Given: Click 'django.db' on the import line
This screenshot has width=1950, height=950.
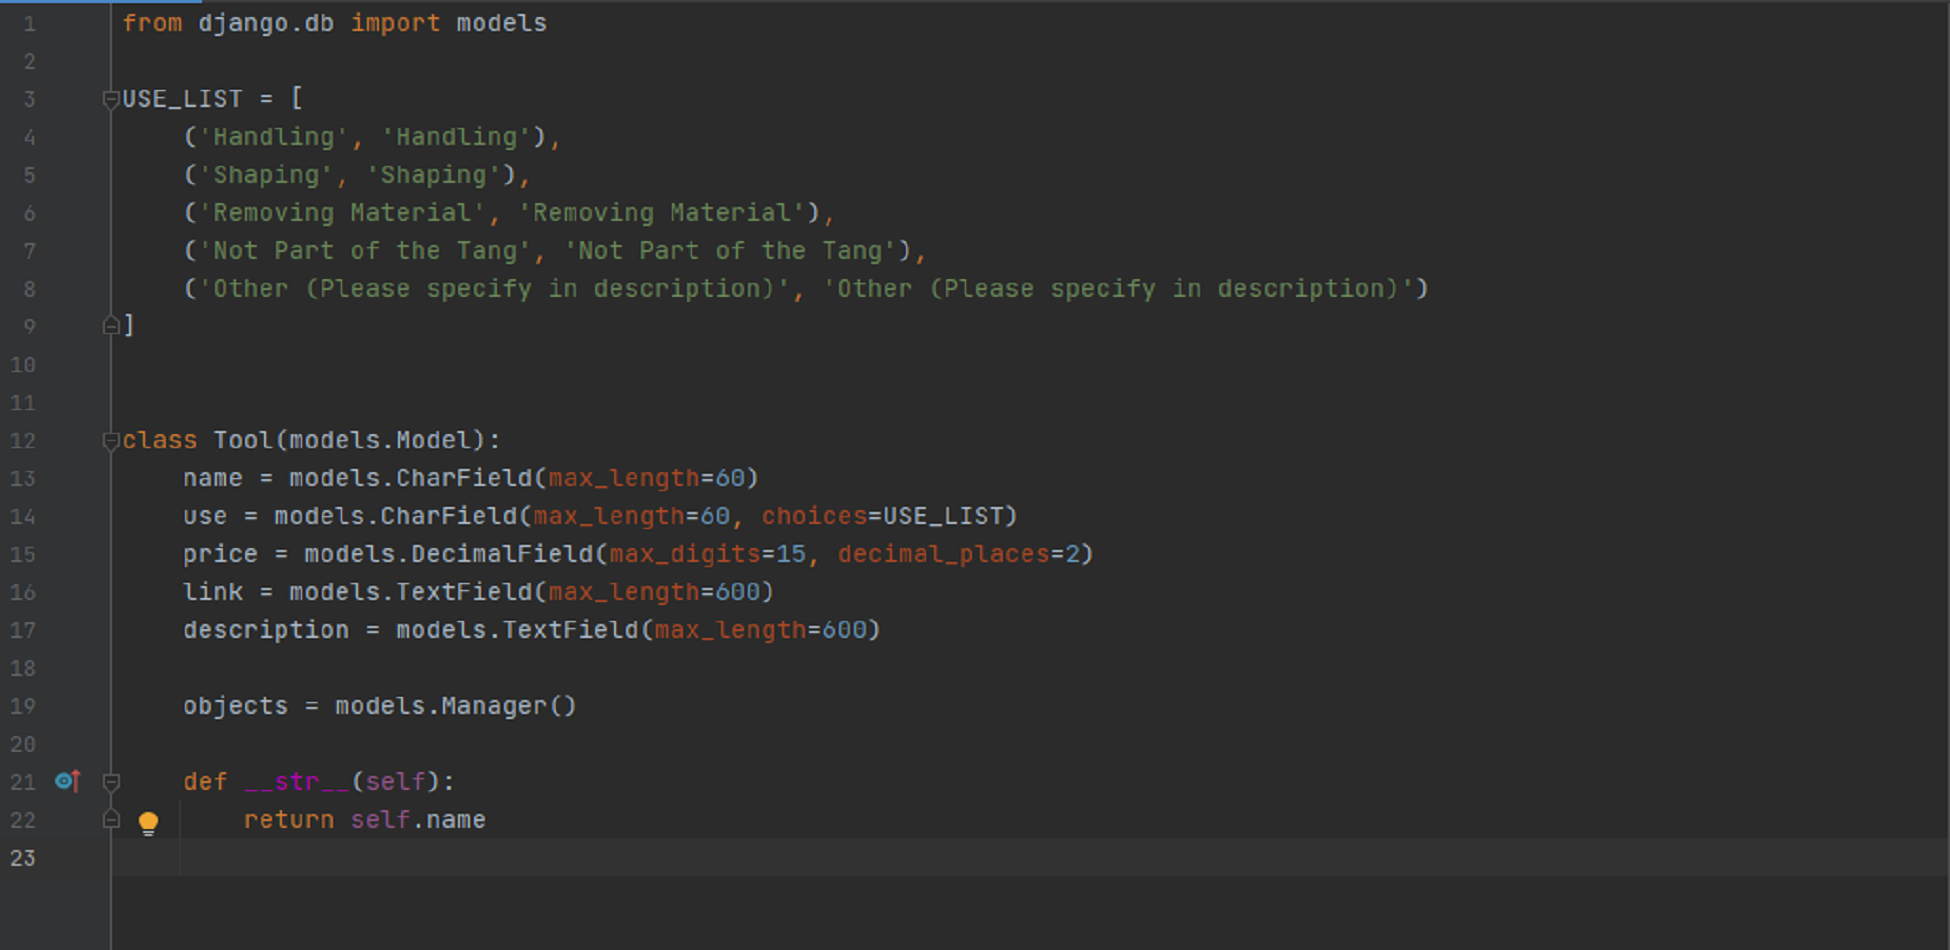Looking at the screenshot, I should click(x=266, y=23).
